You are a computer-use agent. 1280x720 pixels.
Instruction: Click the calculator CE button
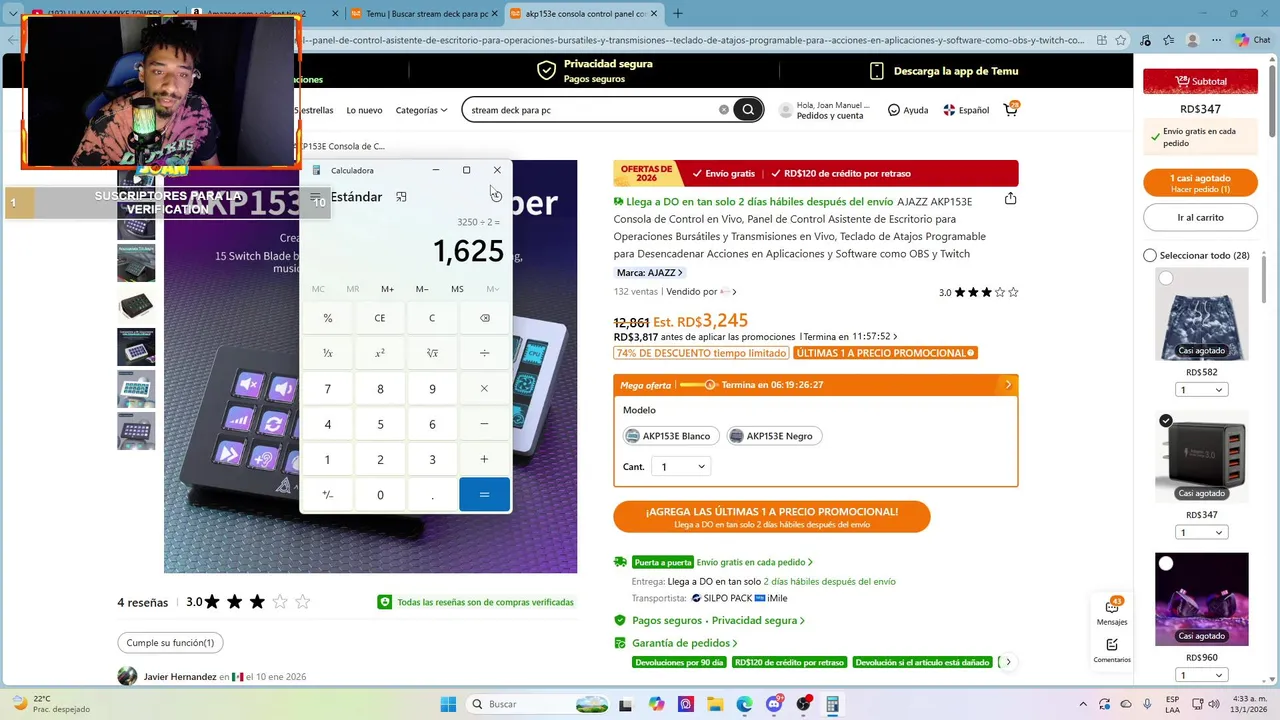[380, 318]
